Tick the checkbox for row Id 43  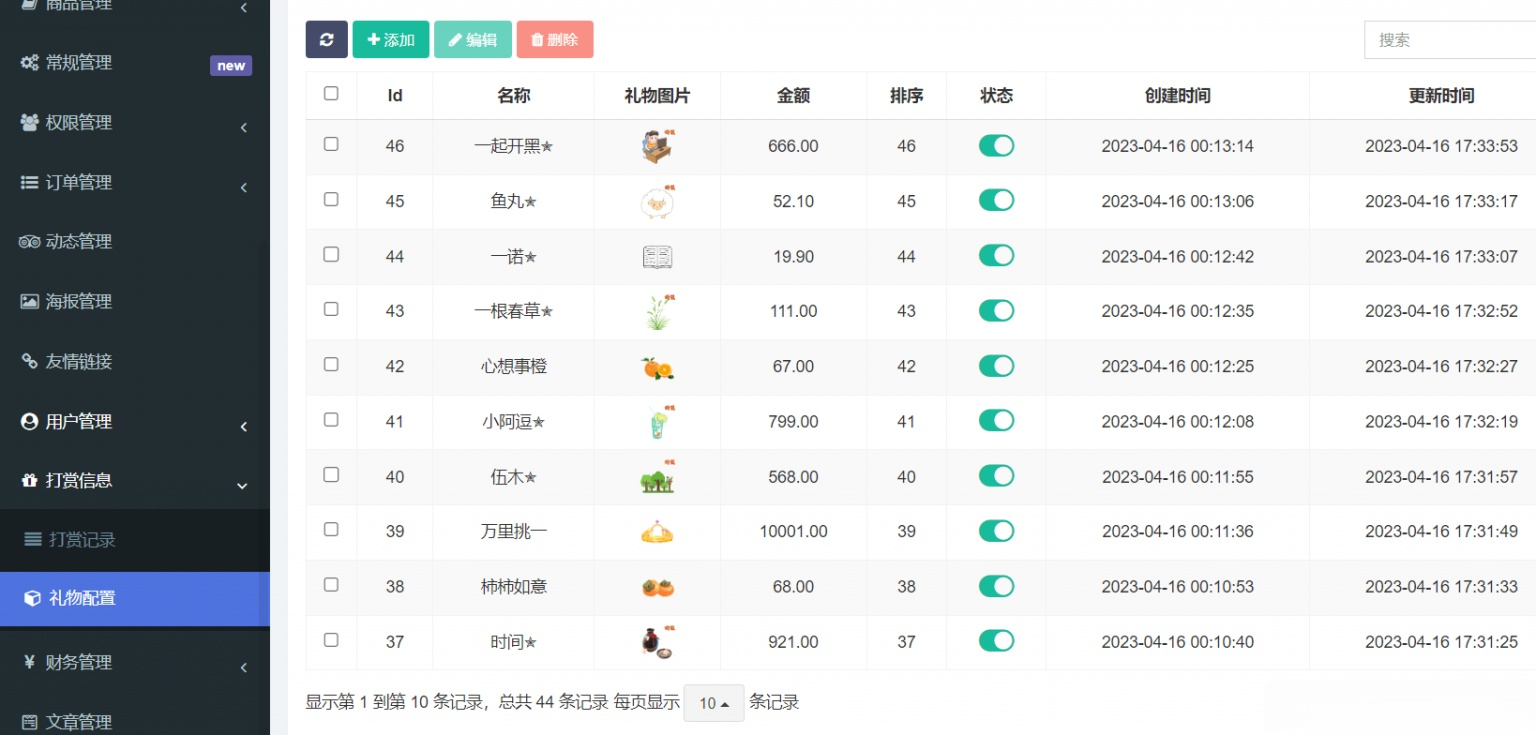point(331,309)
